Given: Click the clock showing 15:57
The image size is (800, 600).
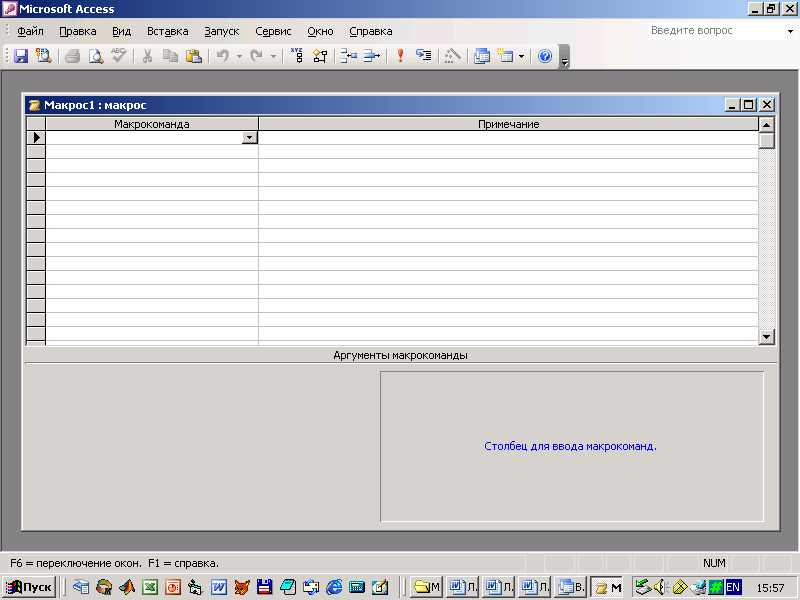Looking at the screenshot, I should [x=770, y=588].
